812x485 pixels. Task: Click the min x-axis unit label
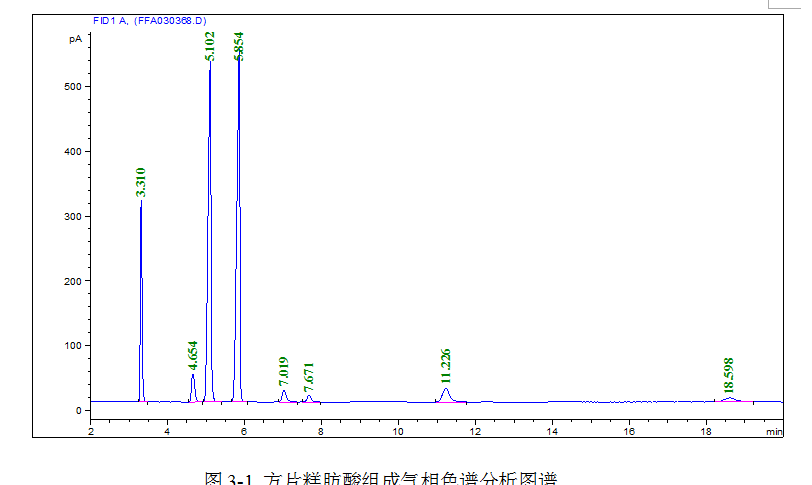click(774, 432)
